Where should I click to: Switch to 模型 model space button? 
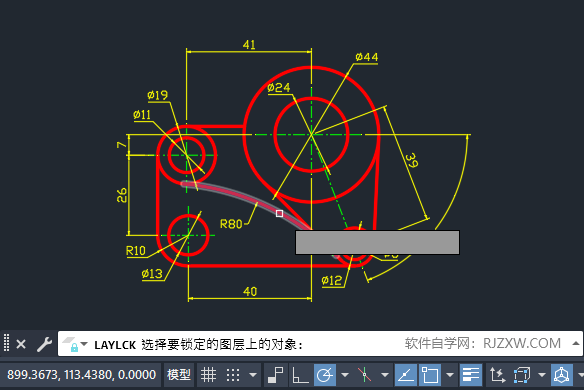(179, 375)
